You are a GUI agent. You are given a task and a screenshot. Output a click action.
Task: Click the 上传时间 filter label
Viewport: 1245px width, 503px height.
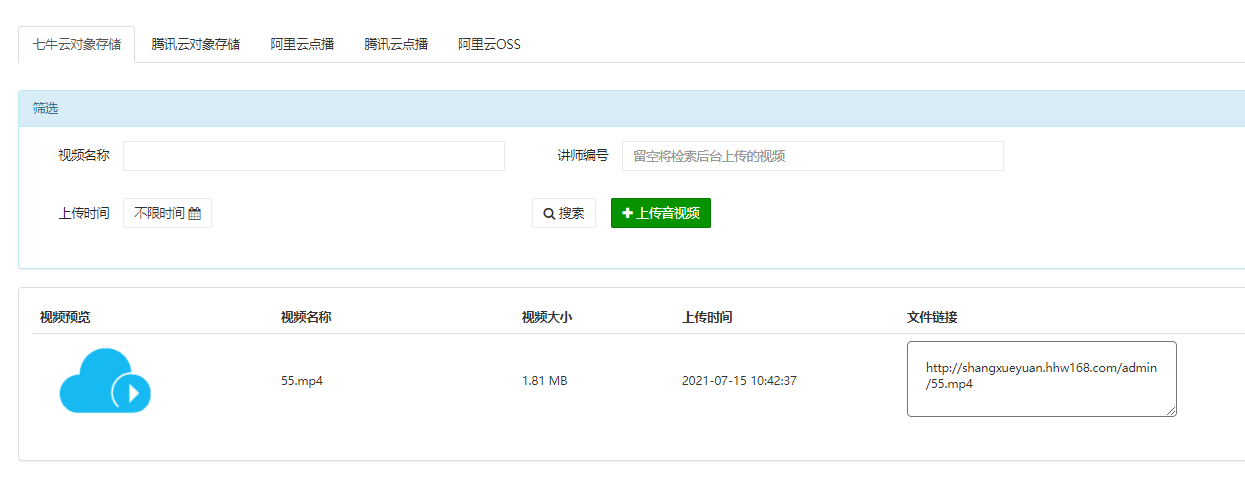[84, 213]
